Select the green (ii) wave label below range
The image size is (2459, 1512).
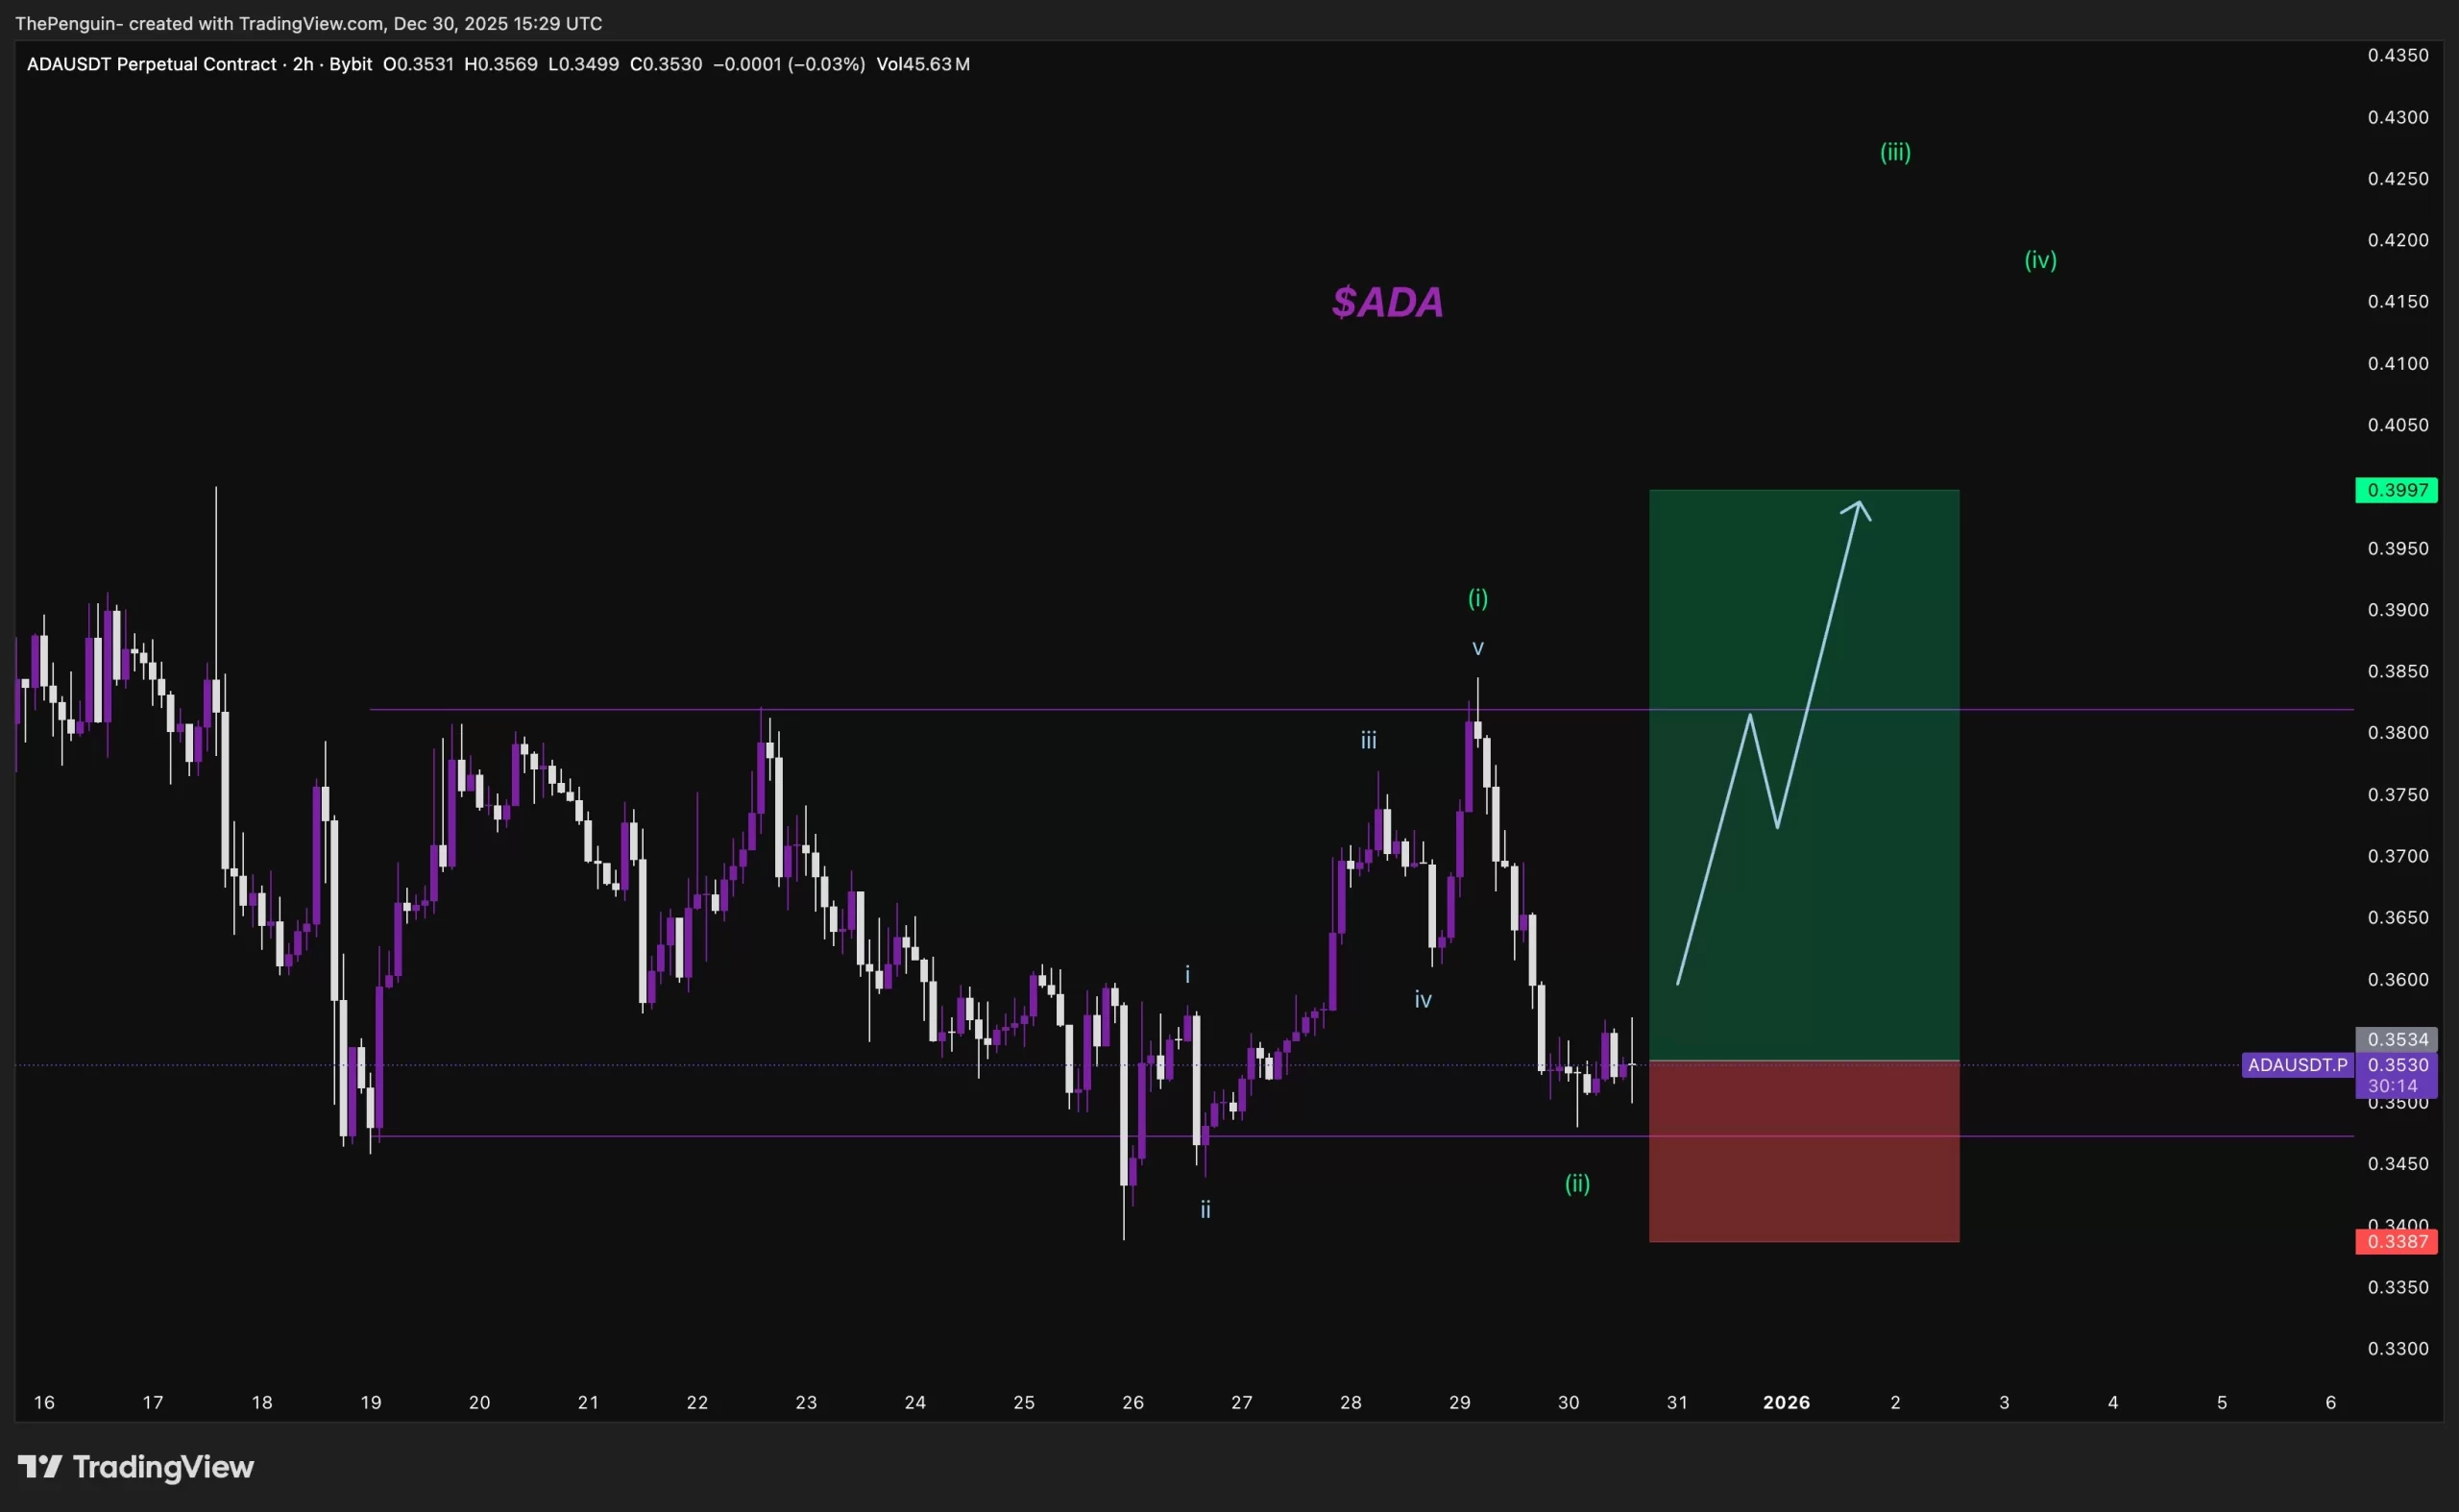coord(1577,1183)
